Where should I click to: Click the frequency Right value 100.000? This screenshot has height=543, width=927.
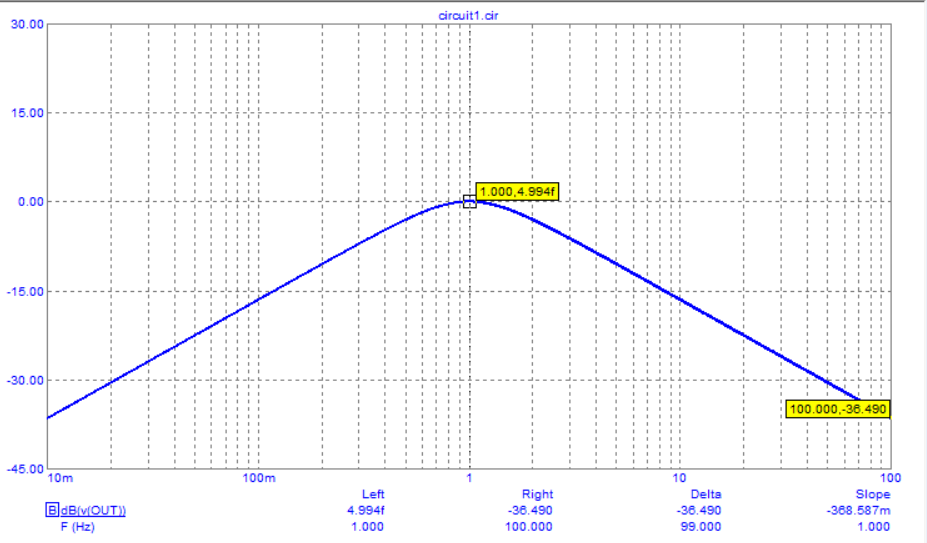(529, 526)
